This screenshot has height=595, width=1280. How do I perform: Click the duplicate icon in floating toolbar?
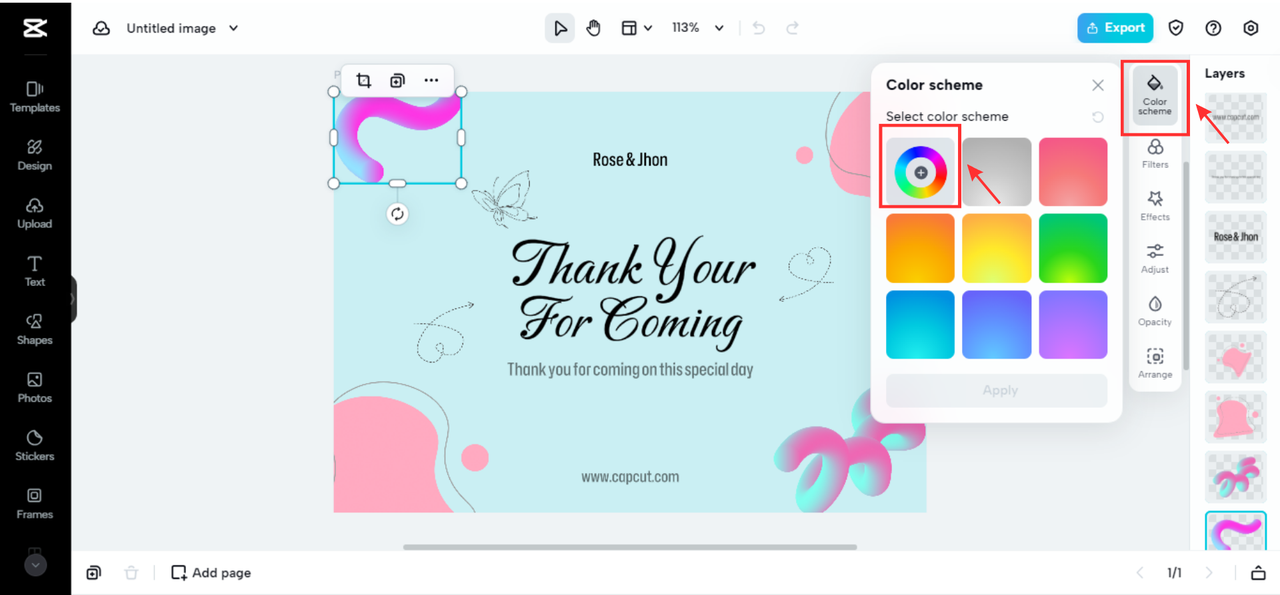pyautogui.click(x=397, y=80)
